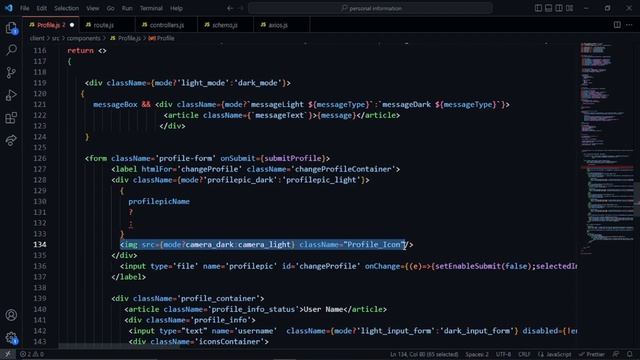Go back with the navigation arrow
The height and width of the screenshot is (360, 640).
[230, 8]
